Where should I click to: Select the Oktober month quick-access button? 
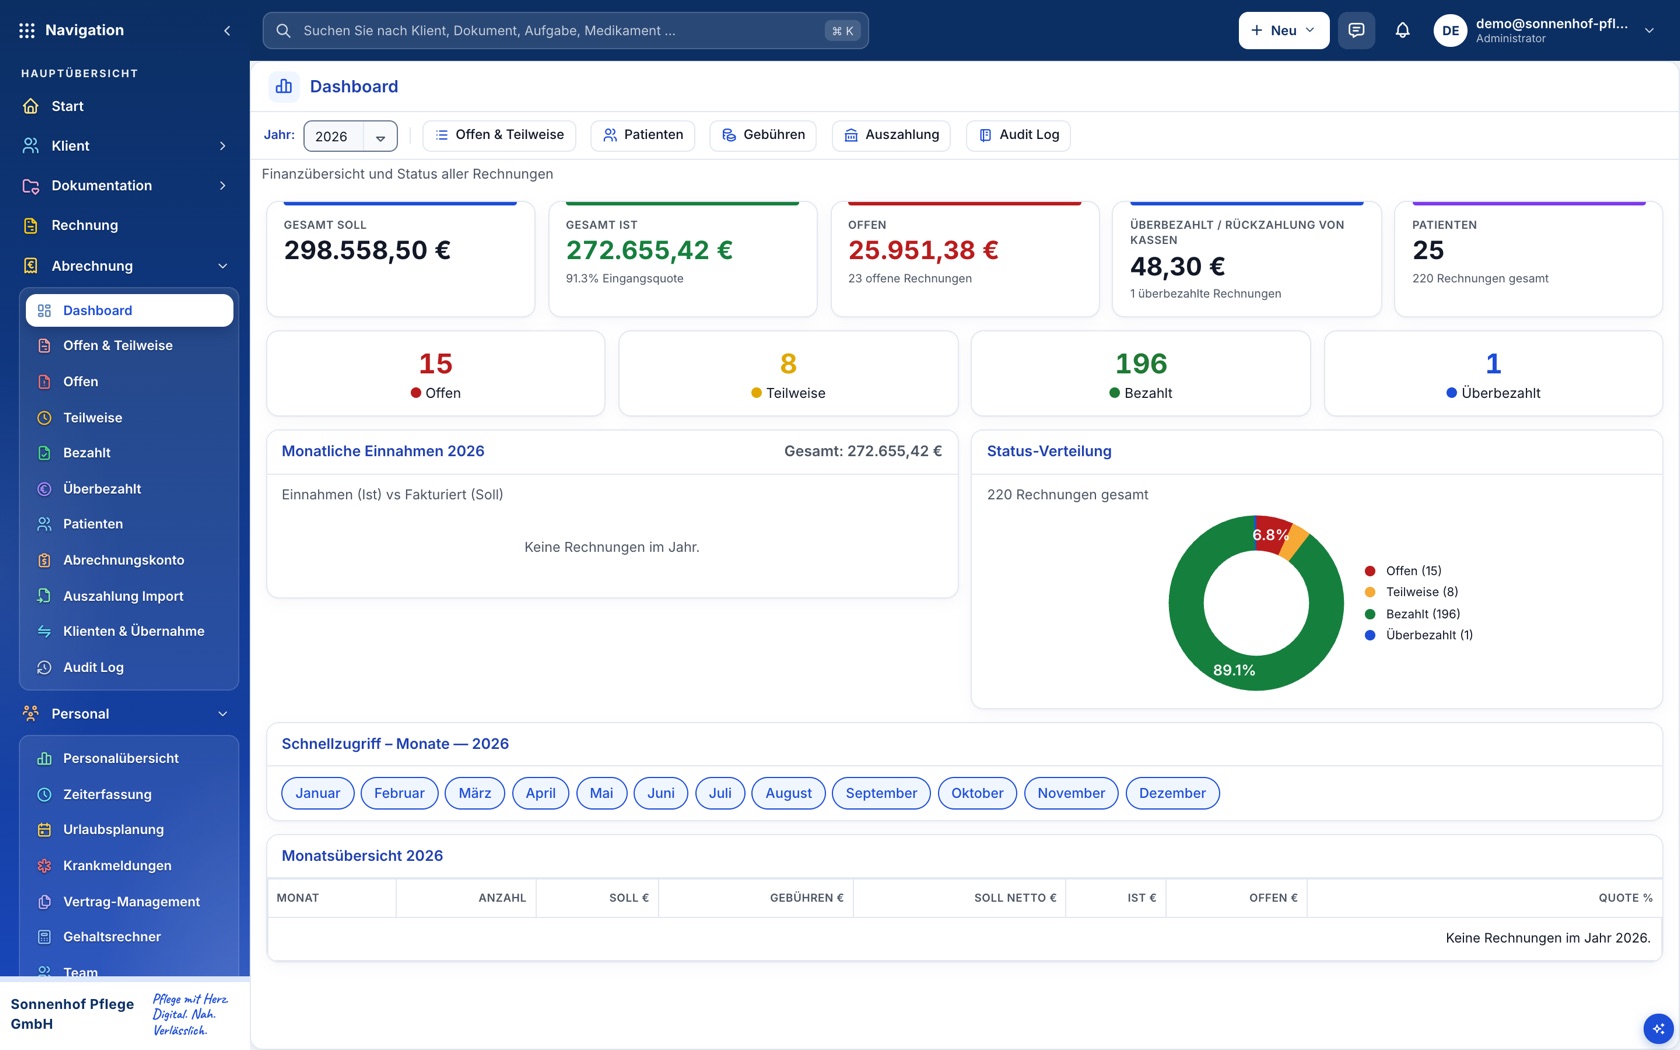[x=977, y=793]
